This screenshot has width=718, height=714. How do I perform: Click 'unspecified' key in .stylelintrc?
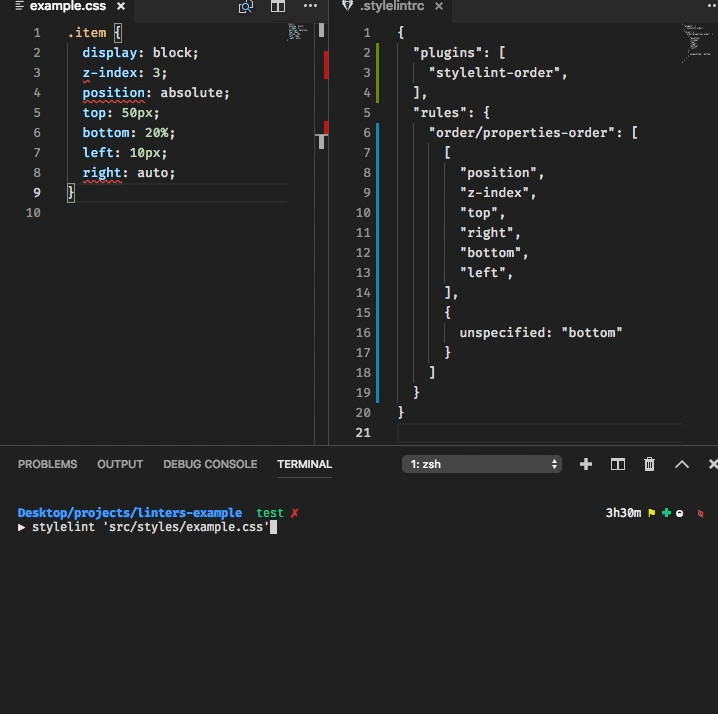tap(502, 333)
